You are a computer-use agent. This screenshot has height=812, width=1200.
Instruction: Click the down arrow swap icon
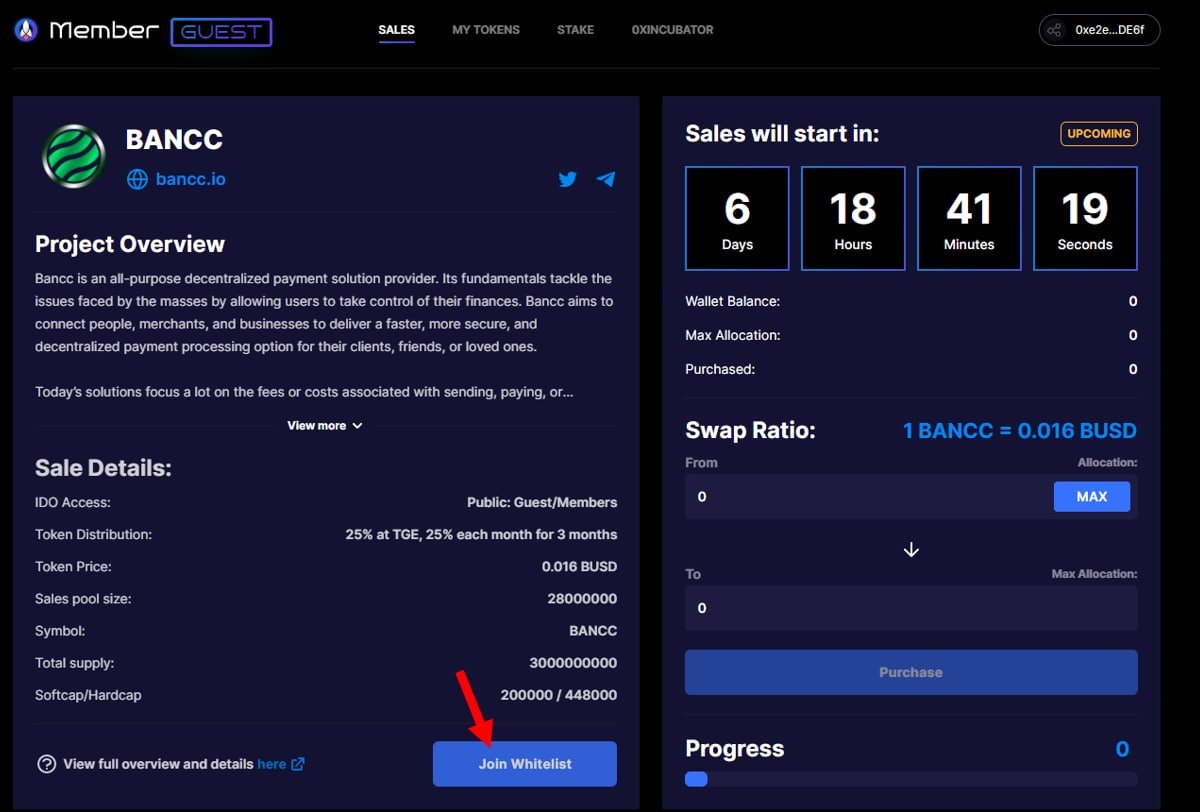(911, 550)
